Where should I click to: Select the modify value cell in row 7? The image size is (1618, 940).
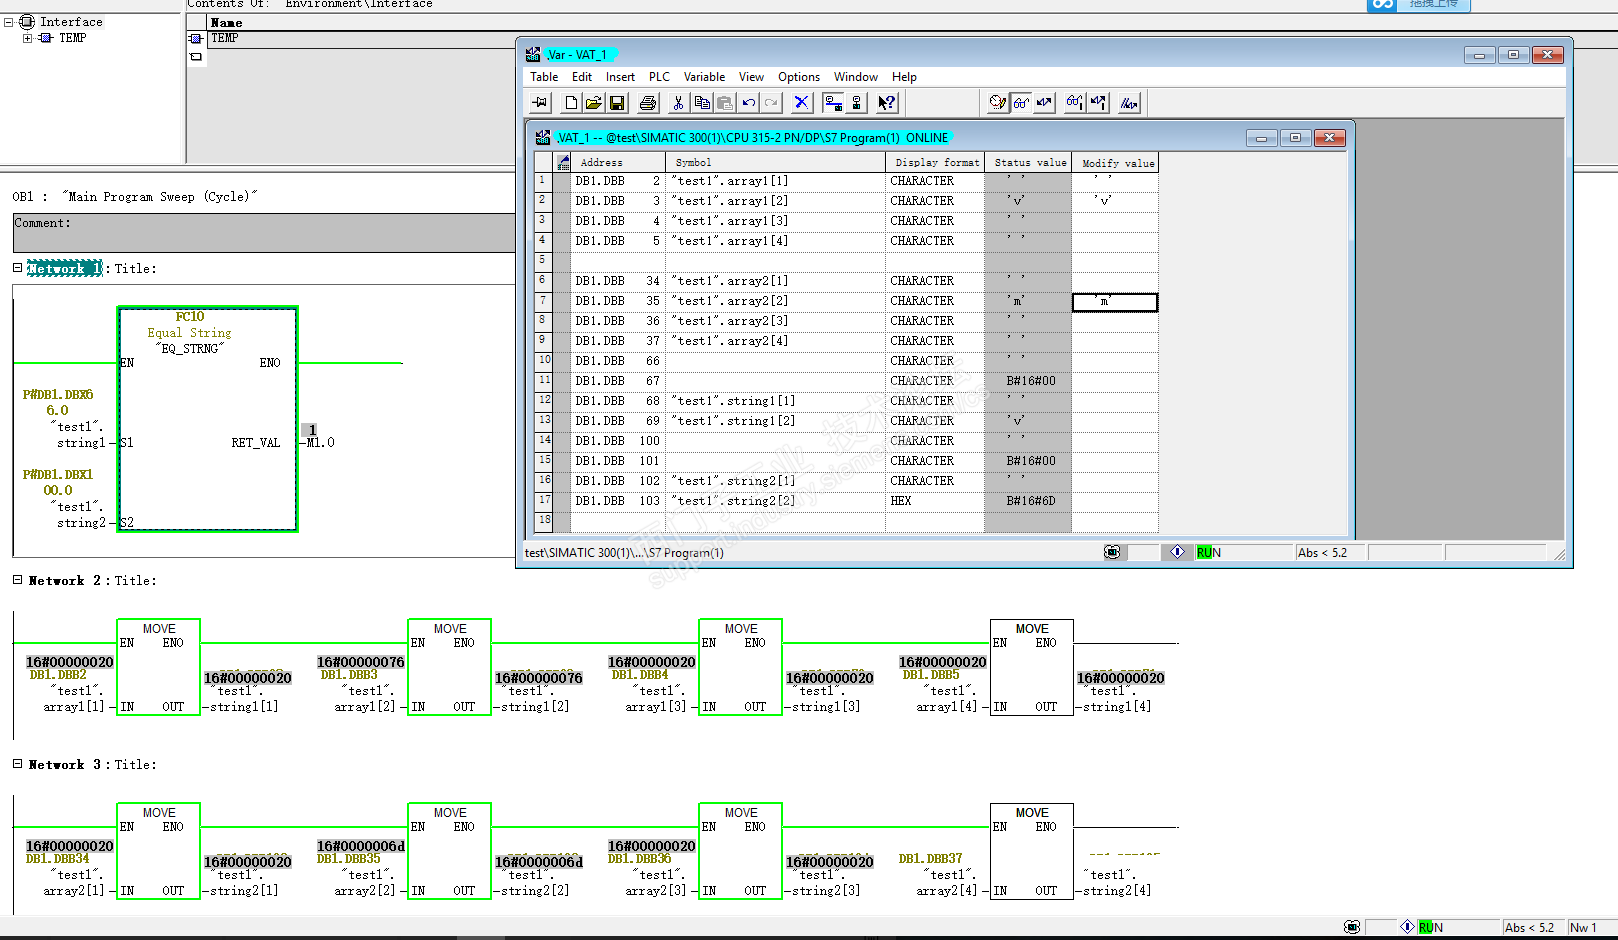click(x=1115, y=302)
